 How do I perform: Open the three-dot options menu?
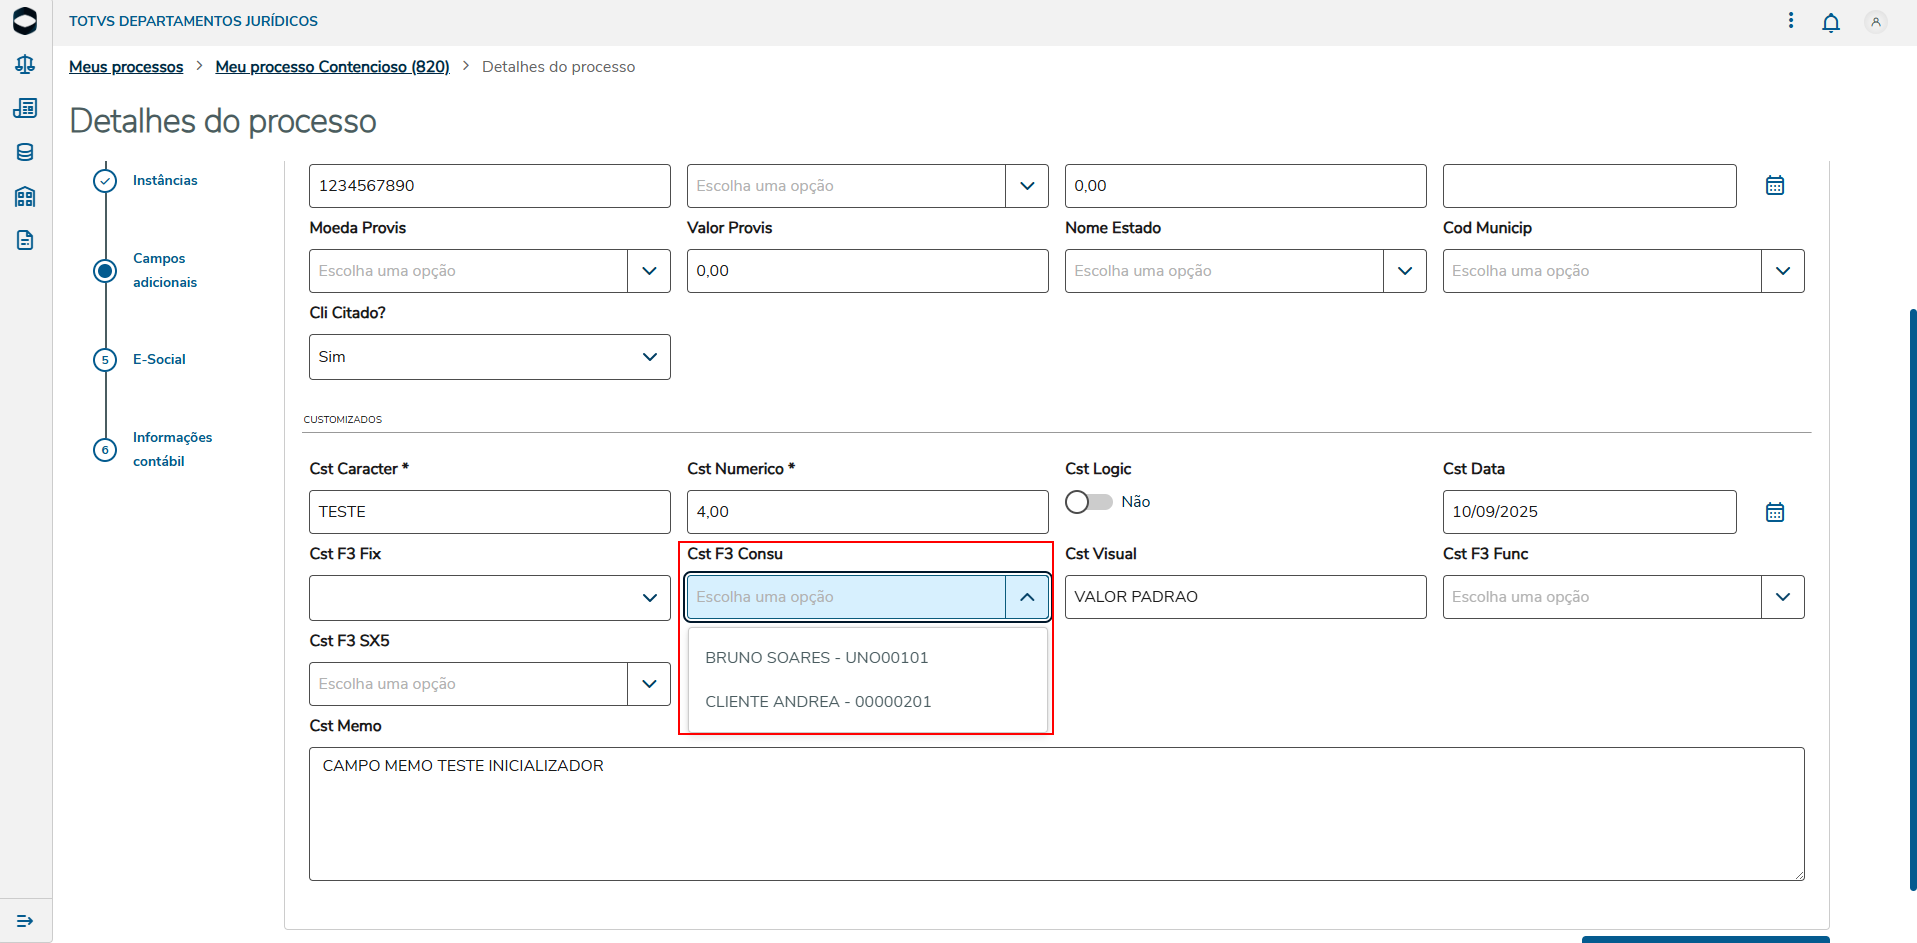[x=1791, y=21]
